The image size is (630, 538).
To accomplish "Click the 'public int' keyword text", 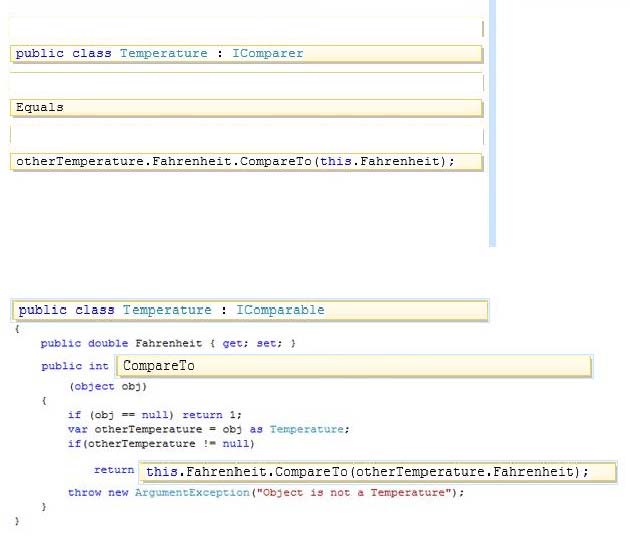I will click(x=75, y=366).
